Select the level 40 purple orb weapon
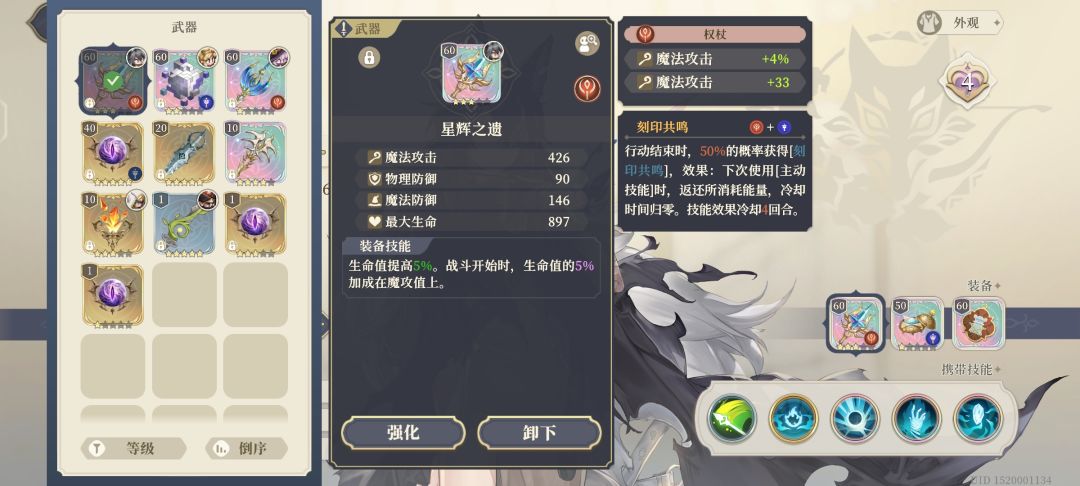The image size is (1080, 486). [x=113, y=153]
